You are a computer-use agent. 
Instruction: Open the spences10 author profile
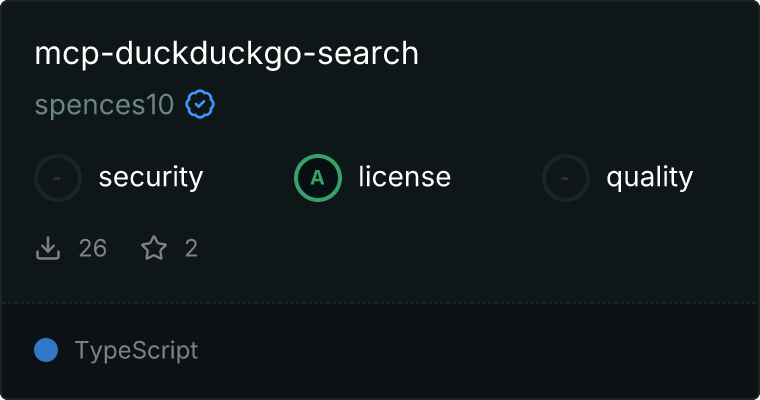[104, 104]
